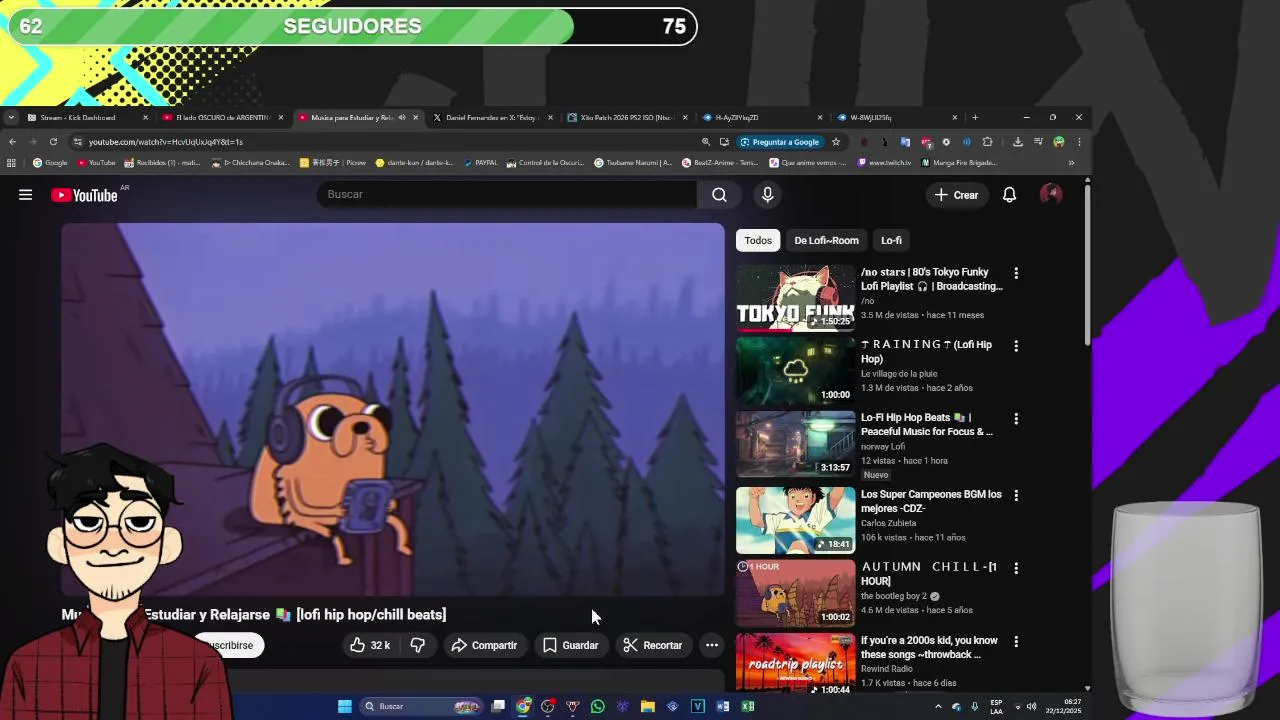Go to the YouTube home logo

click(84, 195)
